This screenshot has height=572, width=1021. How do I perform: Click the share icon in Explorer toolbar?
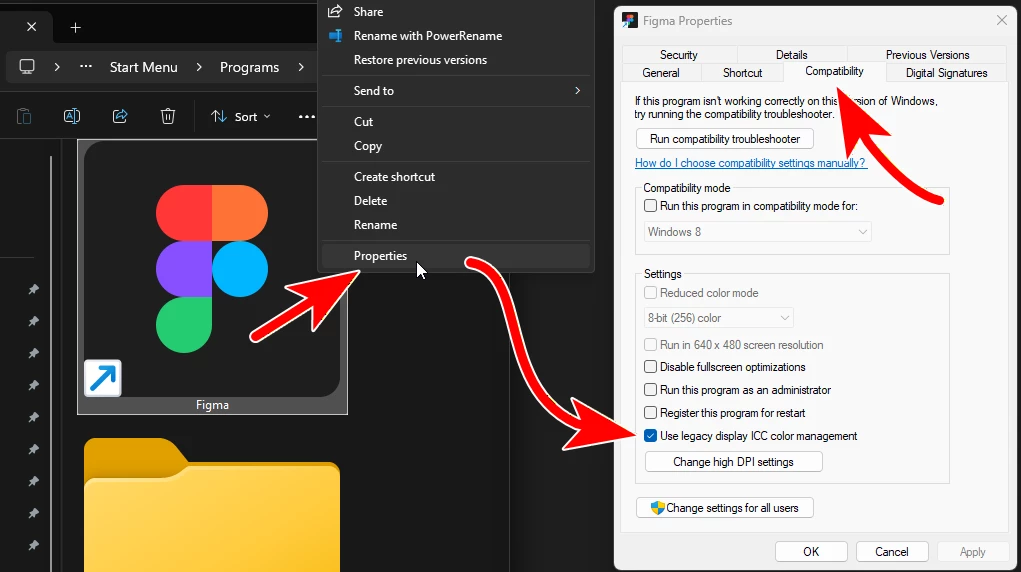120,116
